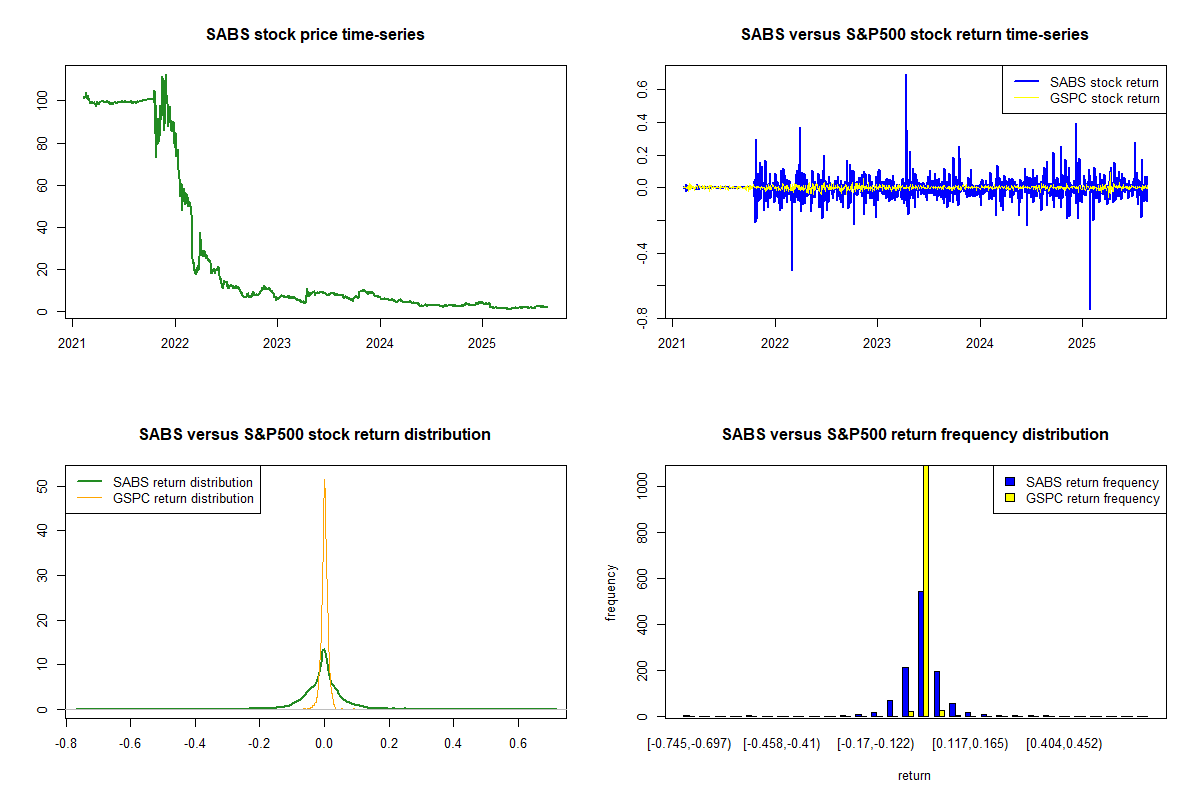Viewport: 1200px width, 800px height.
Task: Click the blue SABS stock return legend line
Action: tap(1024, 82)
